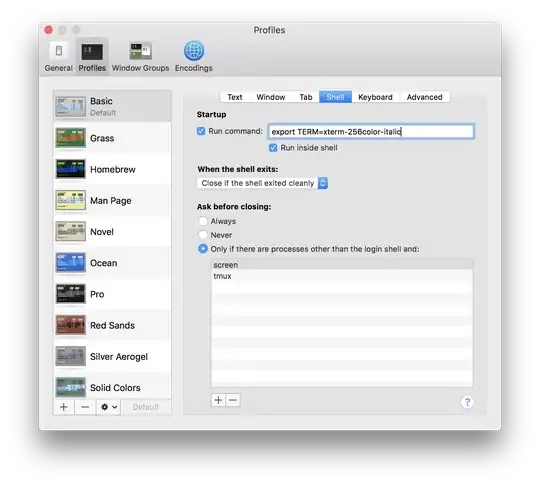Image resolution: width=540 pixels, height=486 pixels.
Task: Select the Never radio option
Action: coord(203,235)
